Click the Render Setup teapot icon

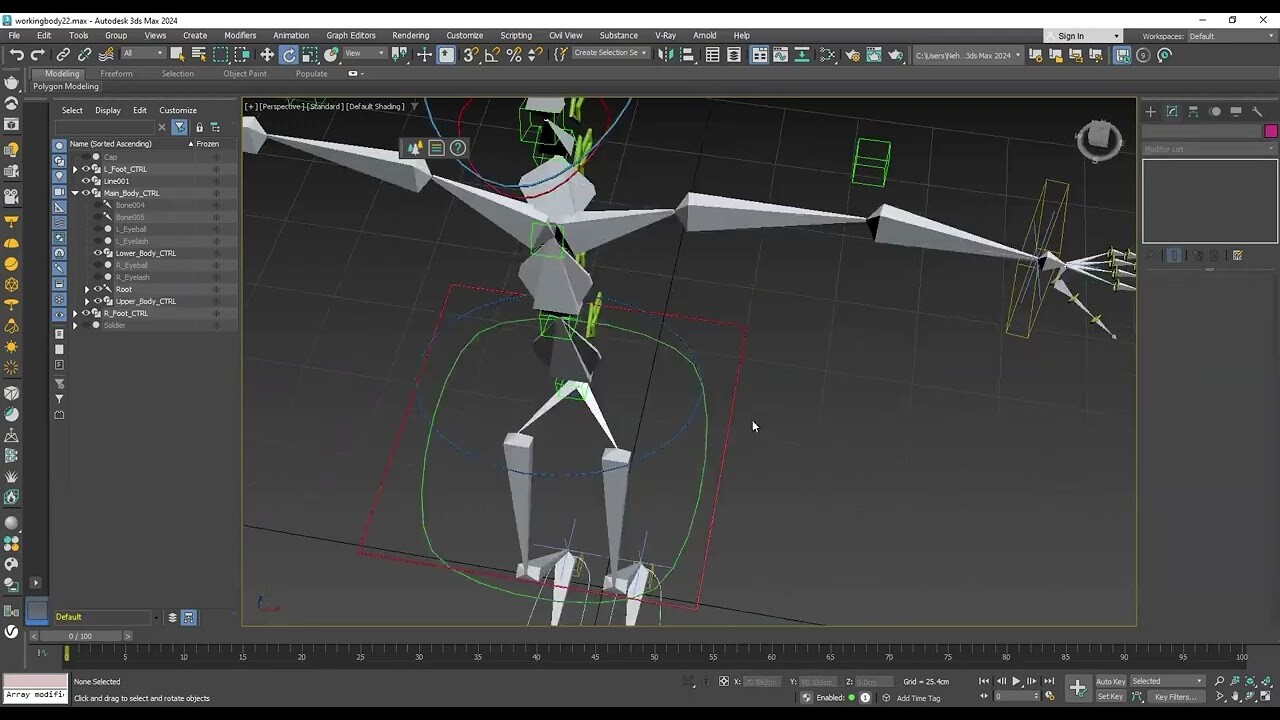[x=853, y=54]
